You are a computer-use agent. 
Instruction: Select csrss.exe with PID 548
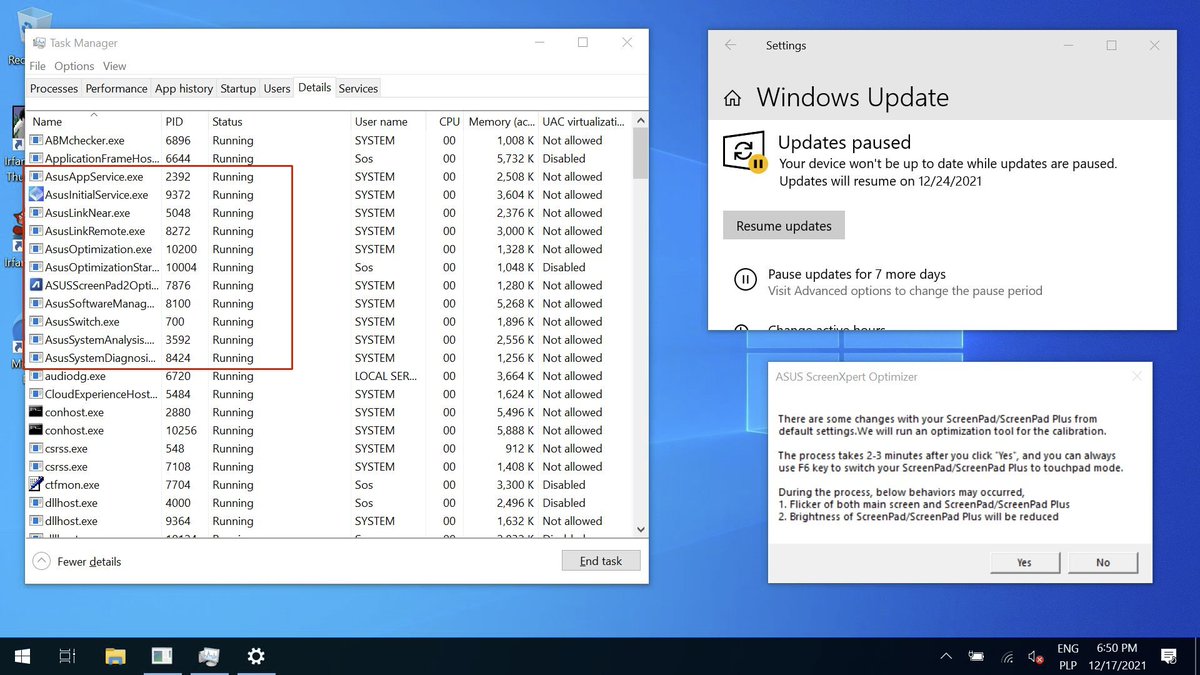coord(329,449)
